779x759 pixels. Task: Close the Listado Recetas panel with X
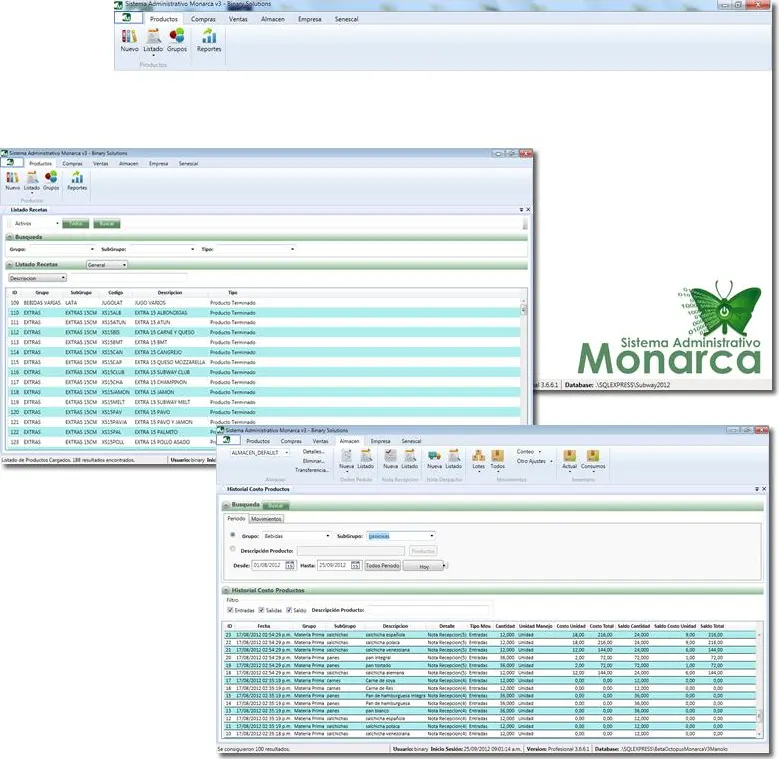coord(528,210)
